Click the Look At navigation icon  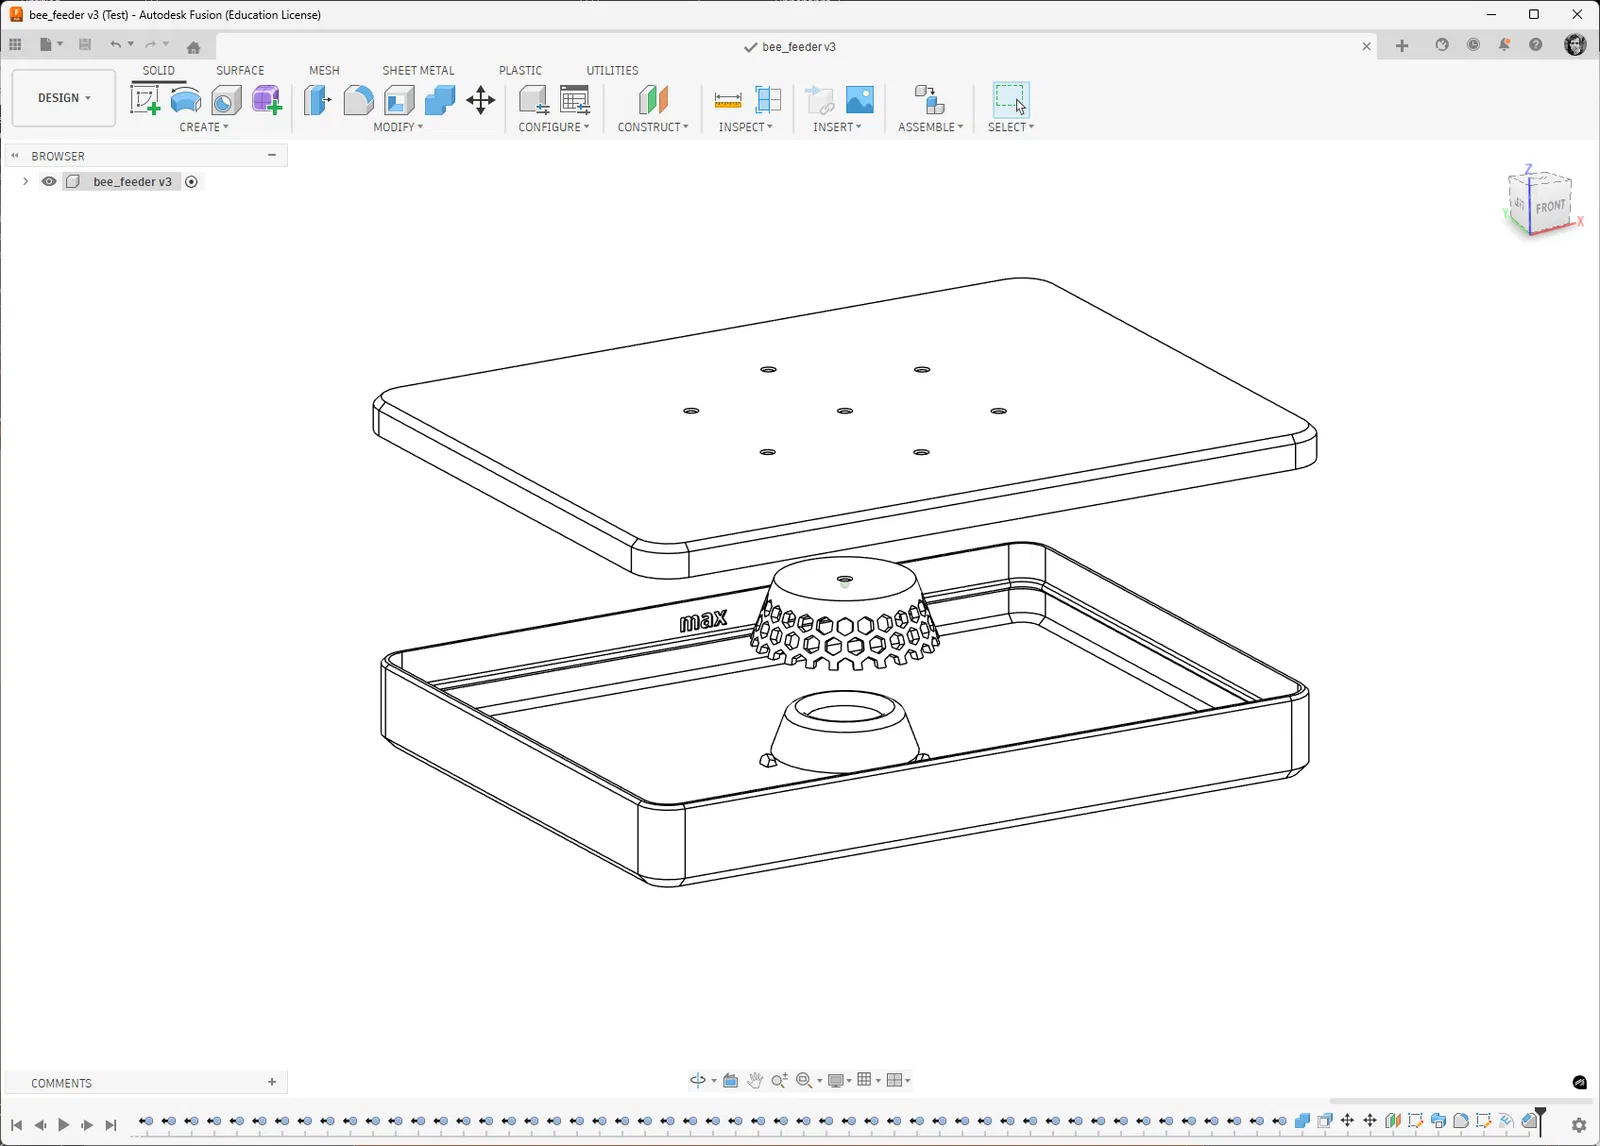[x=731, y=1080]
